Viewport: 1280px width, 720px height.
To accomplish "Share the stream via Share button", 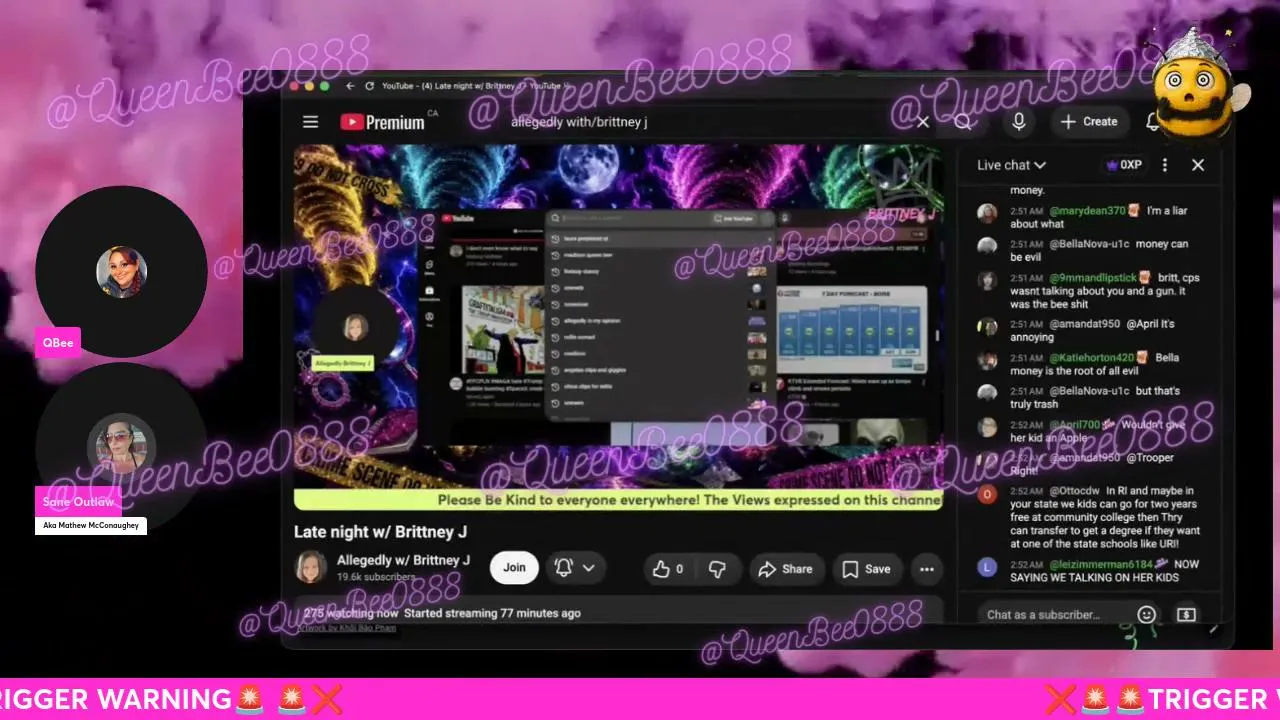I will coord(785,569).
